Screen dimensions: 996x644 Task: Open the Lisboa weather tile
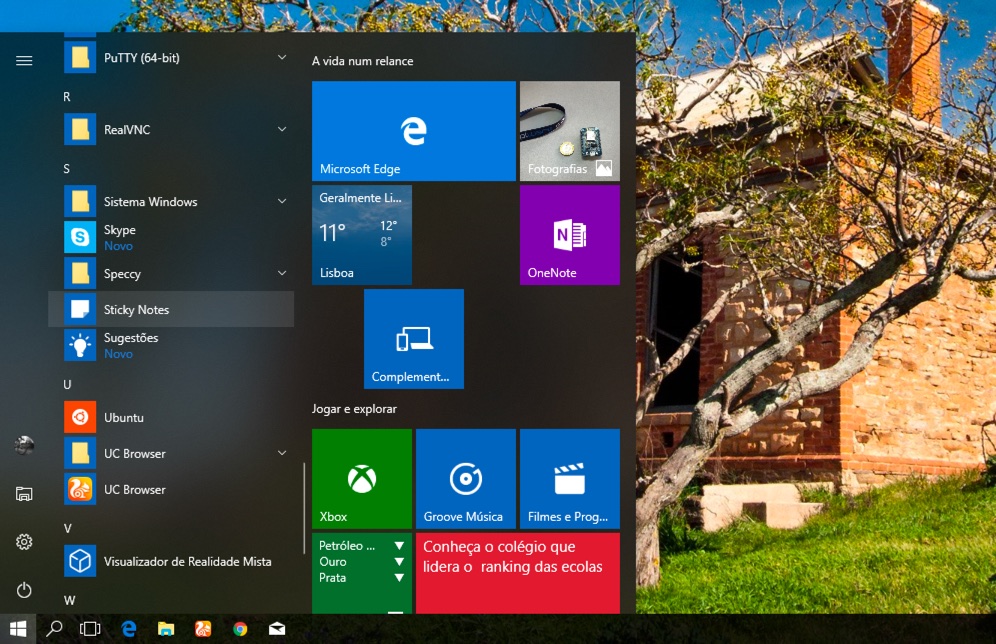pos(362,235)
